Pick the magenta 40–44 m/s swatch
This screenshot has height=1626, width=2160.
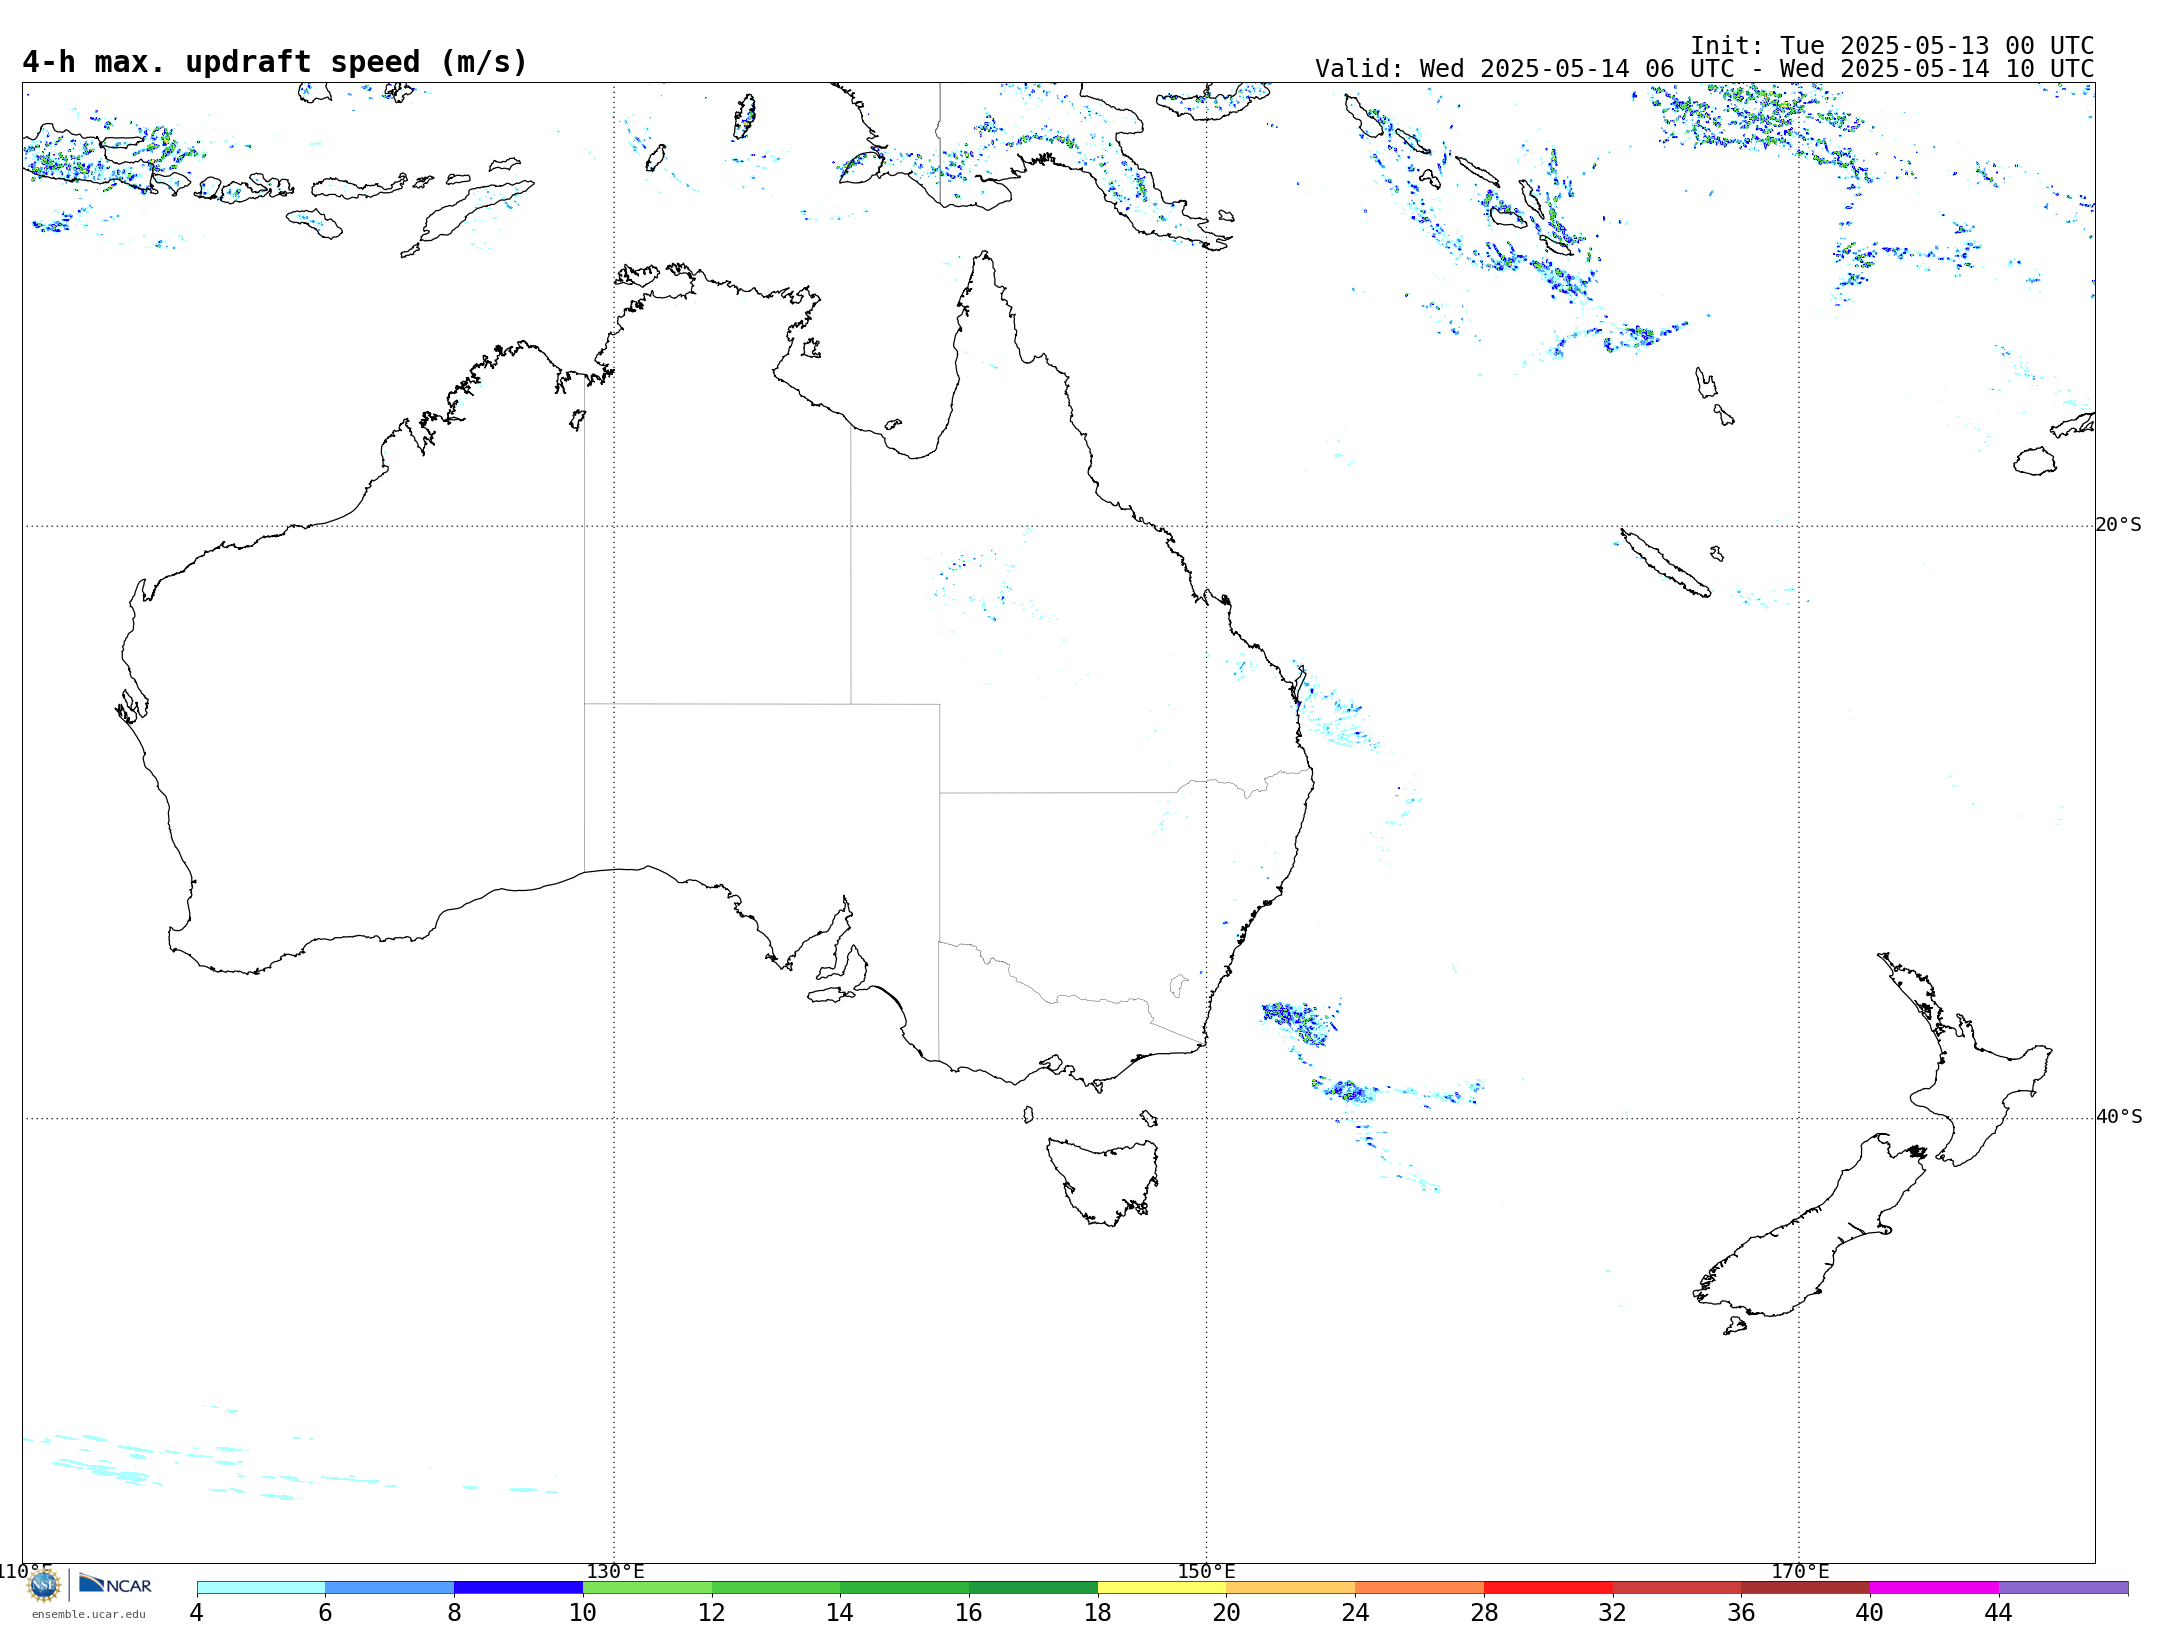1934,1588
